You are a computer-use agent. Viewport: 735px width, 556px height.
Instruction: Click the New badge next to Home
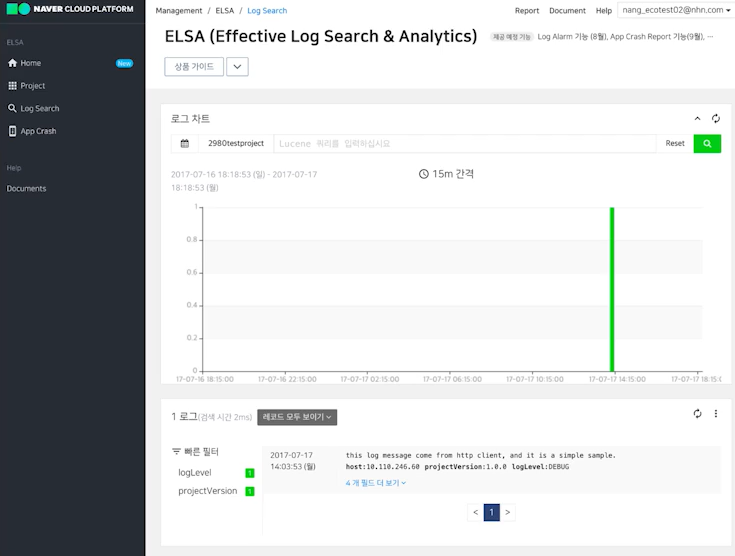[124, 63]
